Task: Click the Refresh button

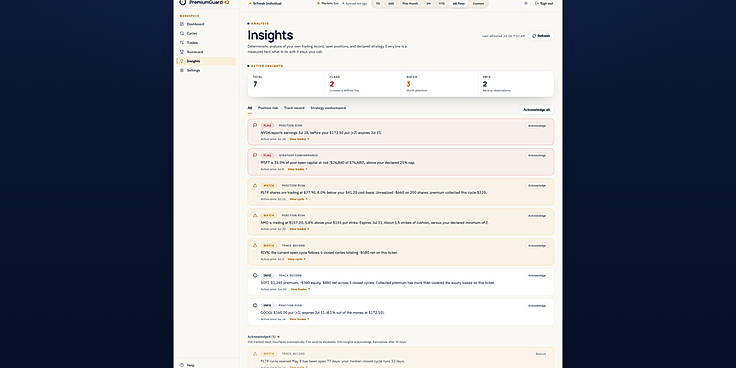Action: point(541,36)
